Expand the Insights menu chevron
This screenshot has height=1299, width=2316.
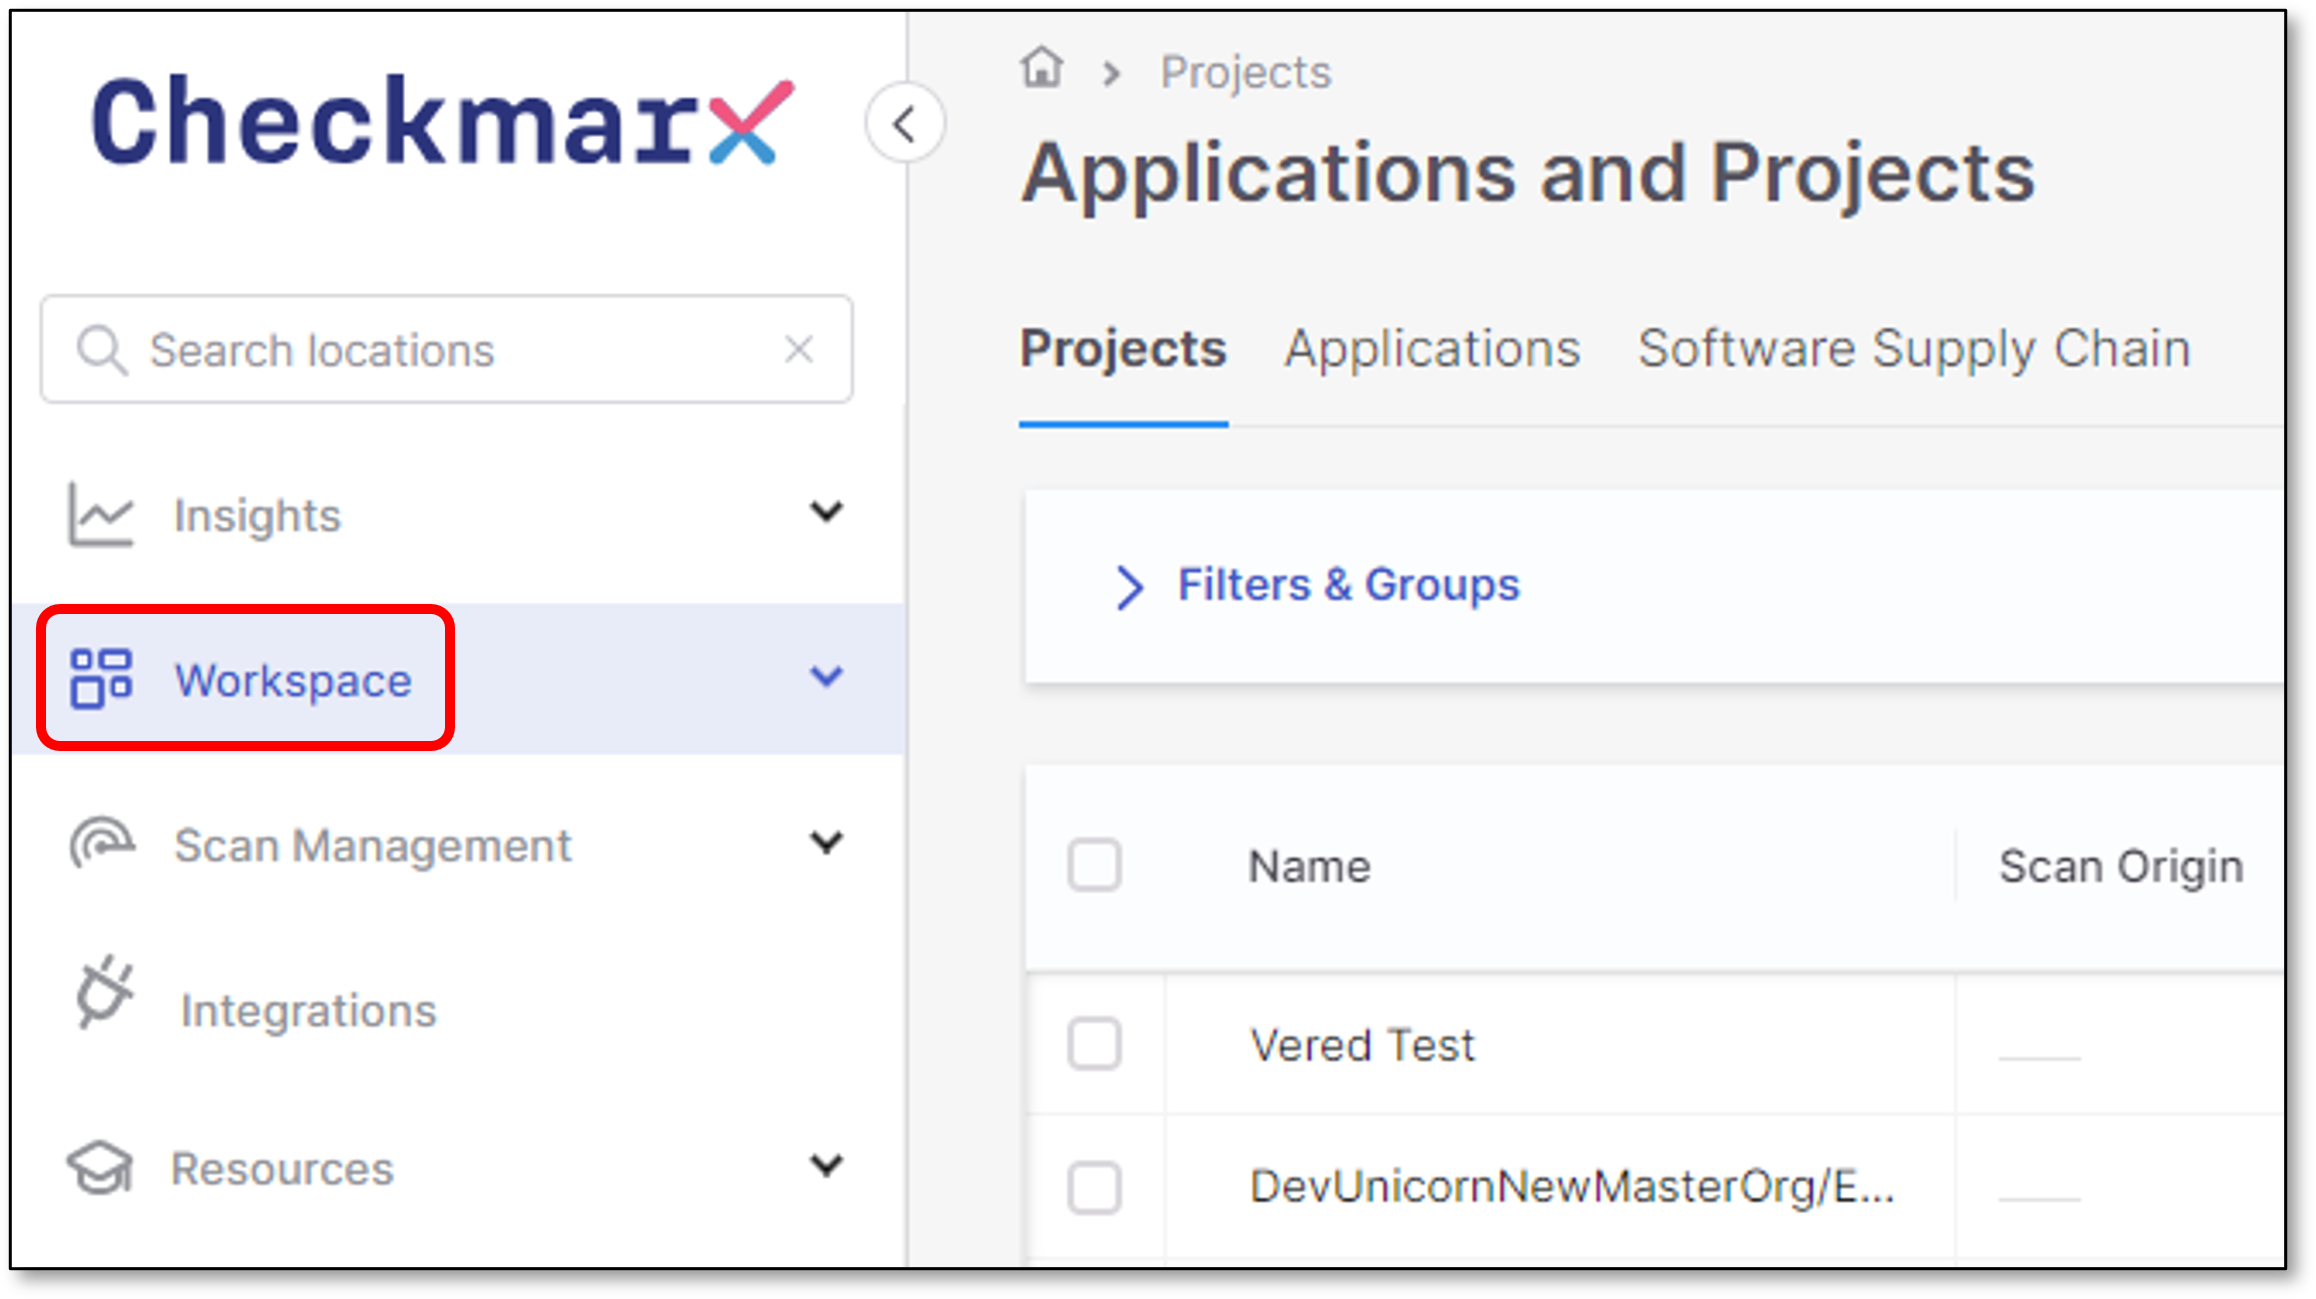point(826,512)
